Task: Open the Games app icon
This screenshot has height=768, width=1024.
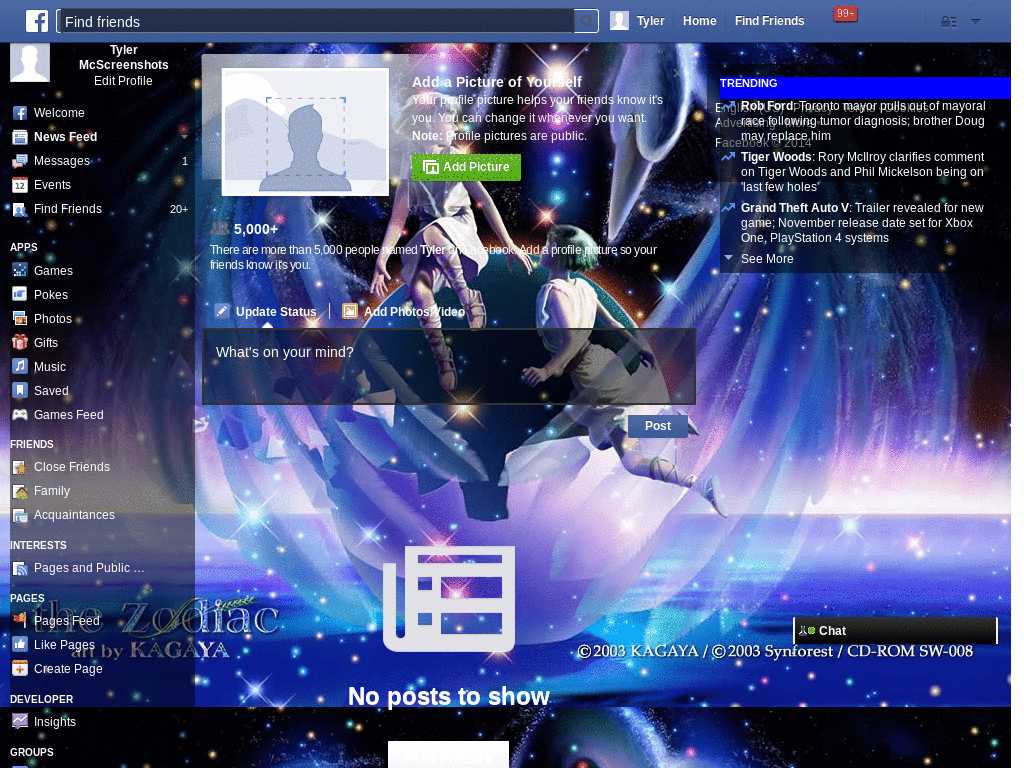Action: pos(20,270)
